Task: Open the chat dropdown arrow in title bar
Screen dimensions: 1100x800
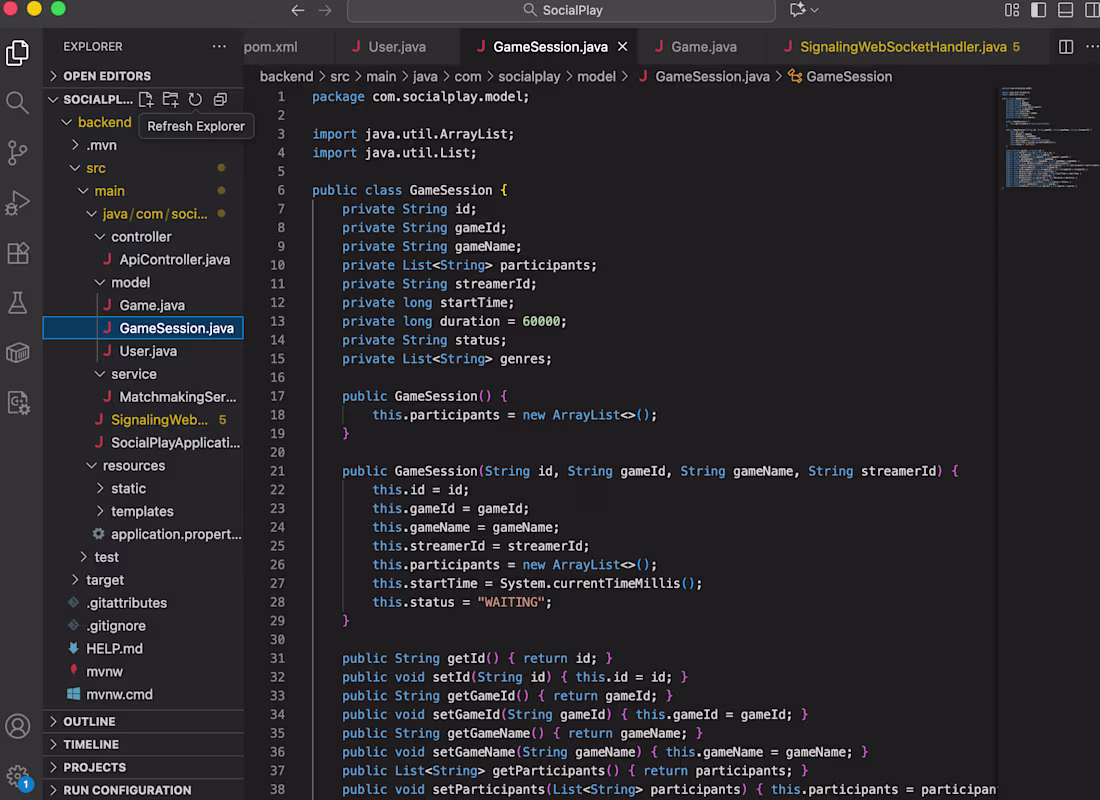Action: pos(814,10)
